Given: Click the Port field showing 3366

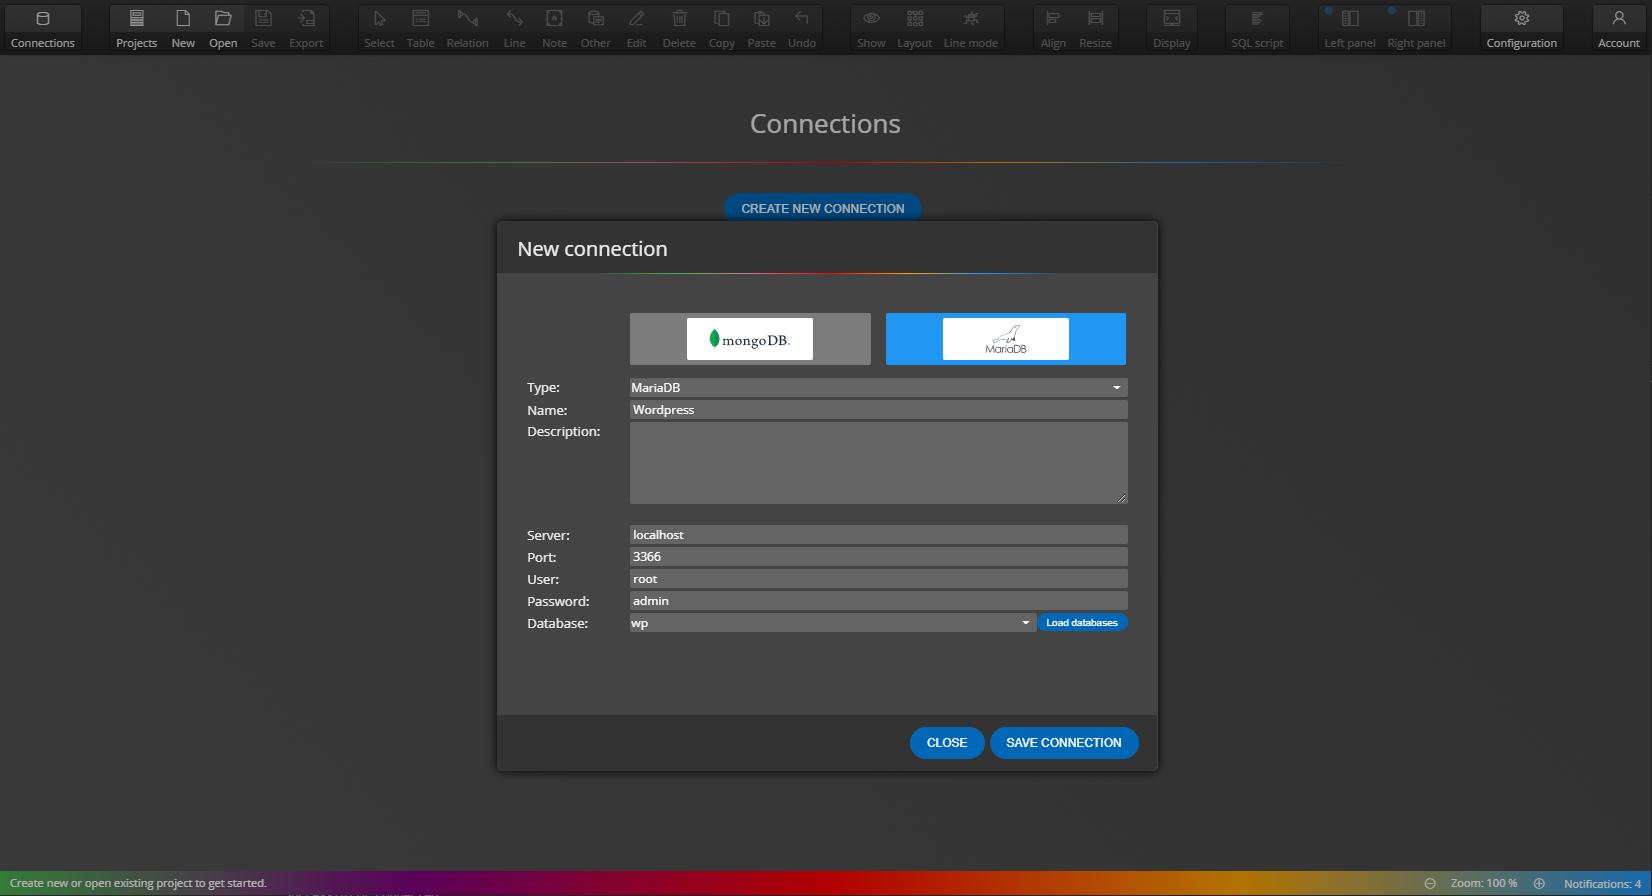Looking at the screenshot, I should coord(878,557).
